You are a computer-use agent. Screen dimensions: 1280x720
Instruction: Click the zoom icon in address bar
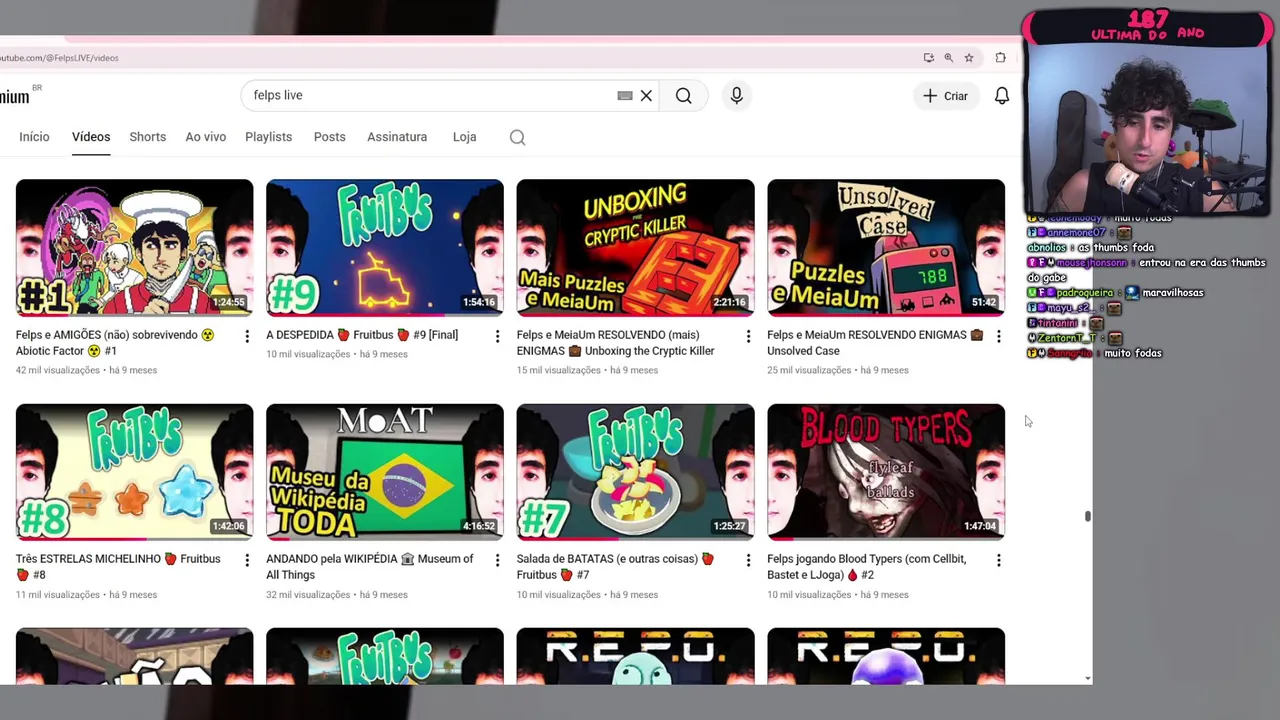949,58
